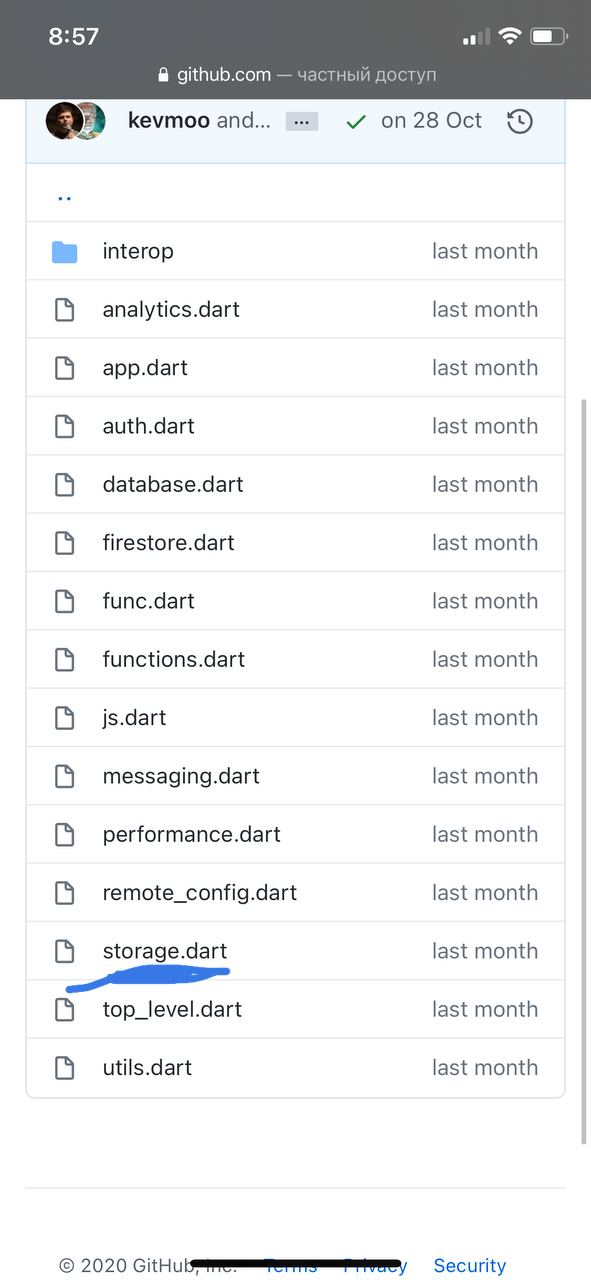Open storage.dart file

pyautogui.click(x=165, y=951)
